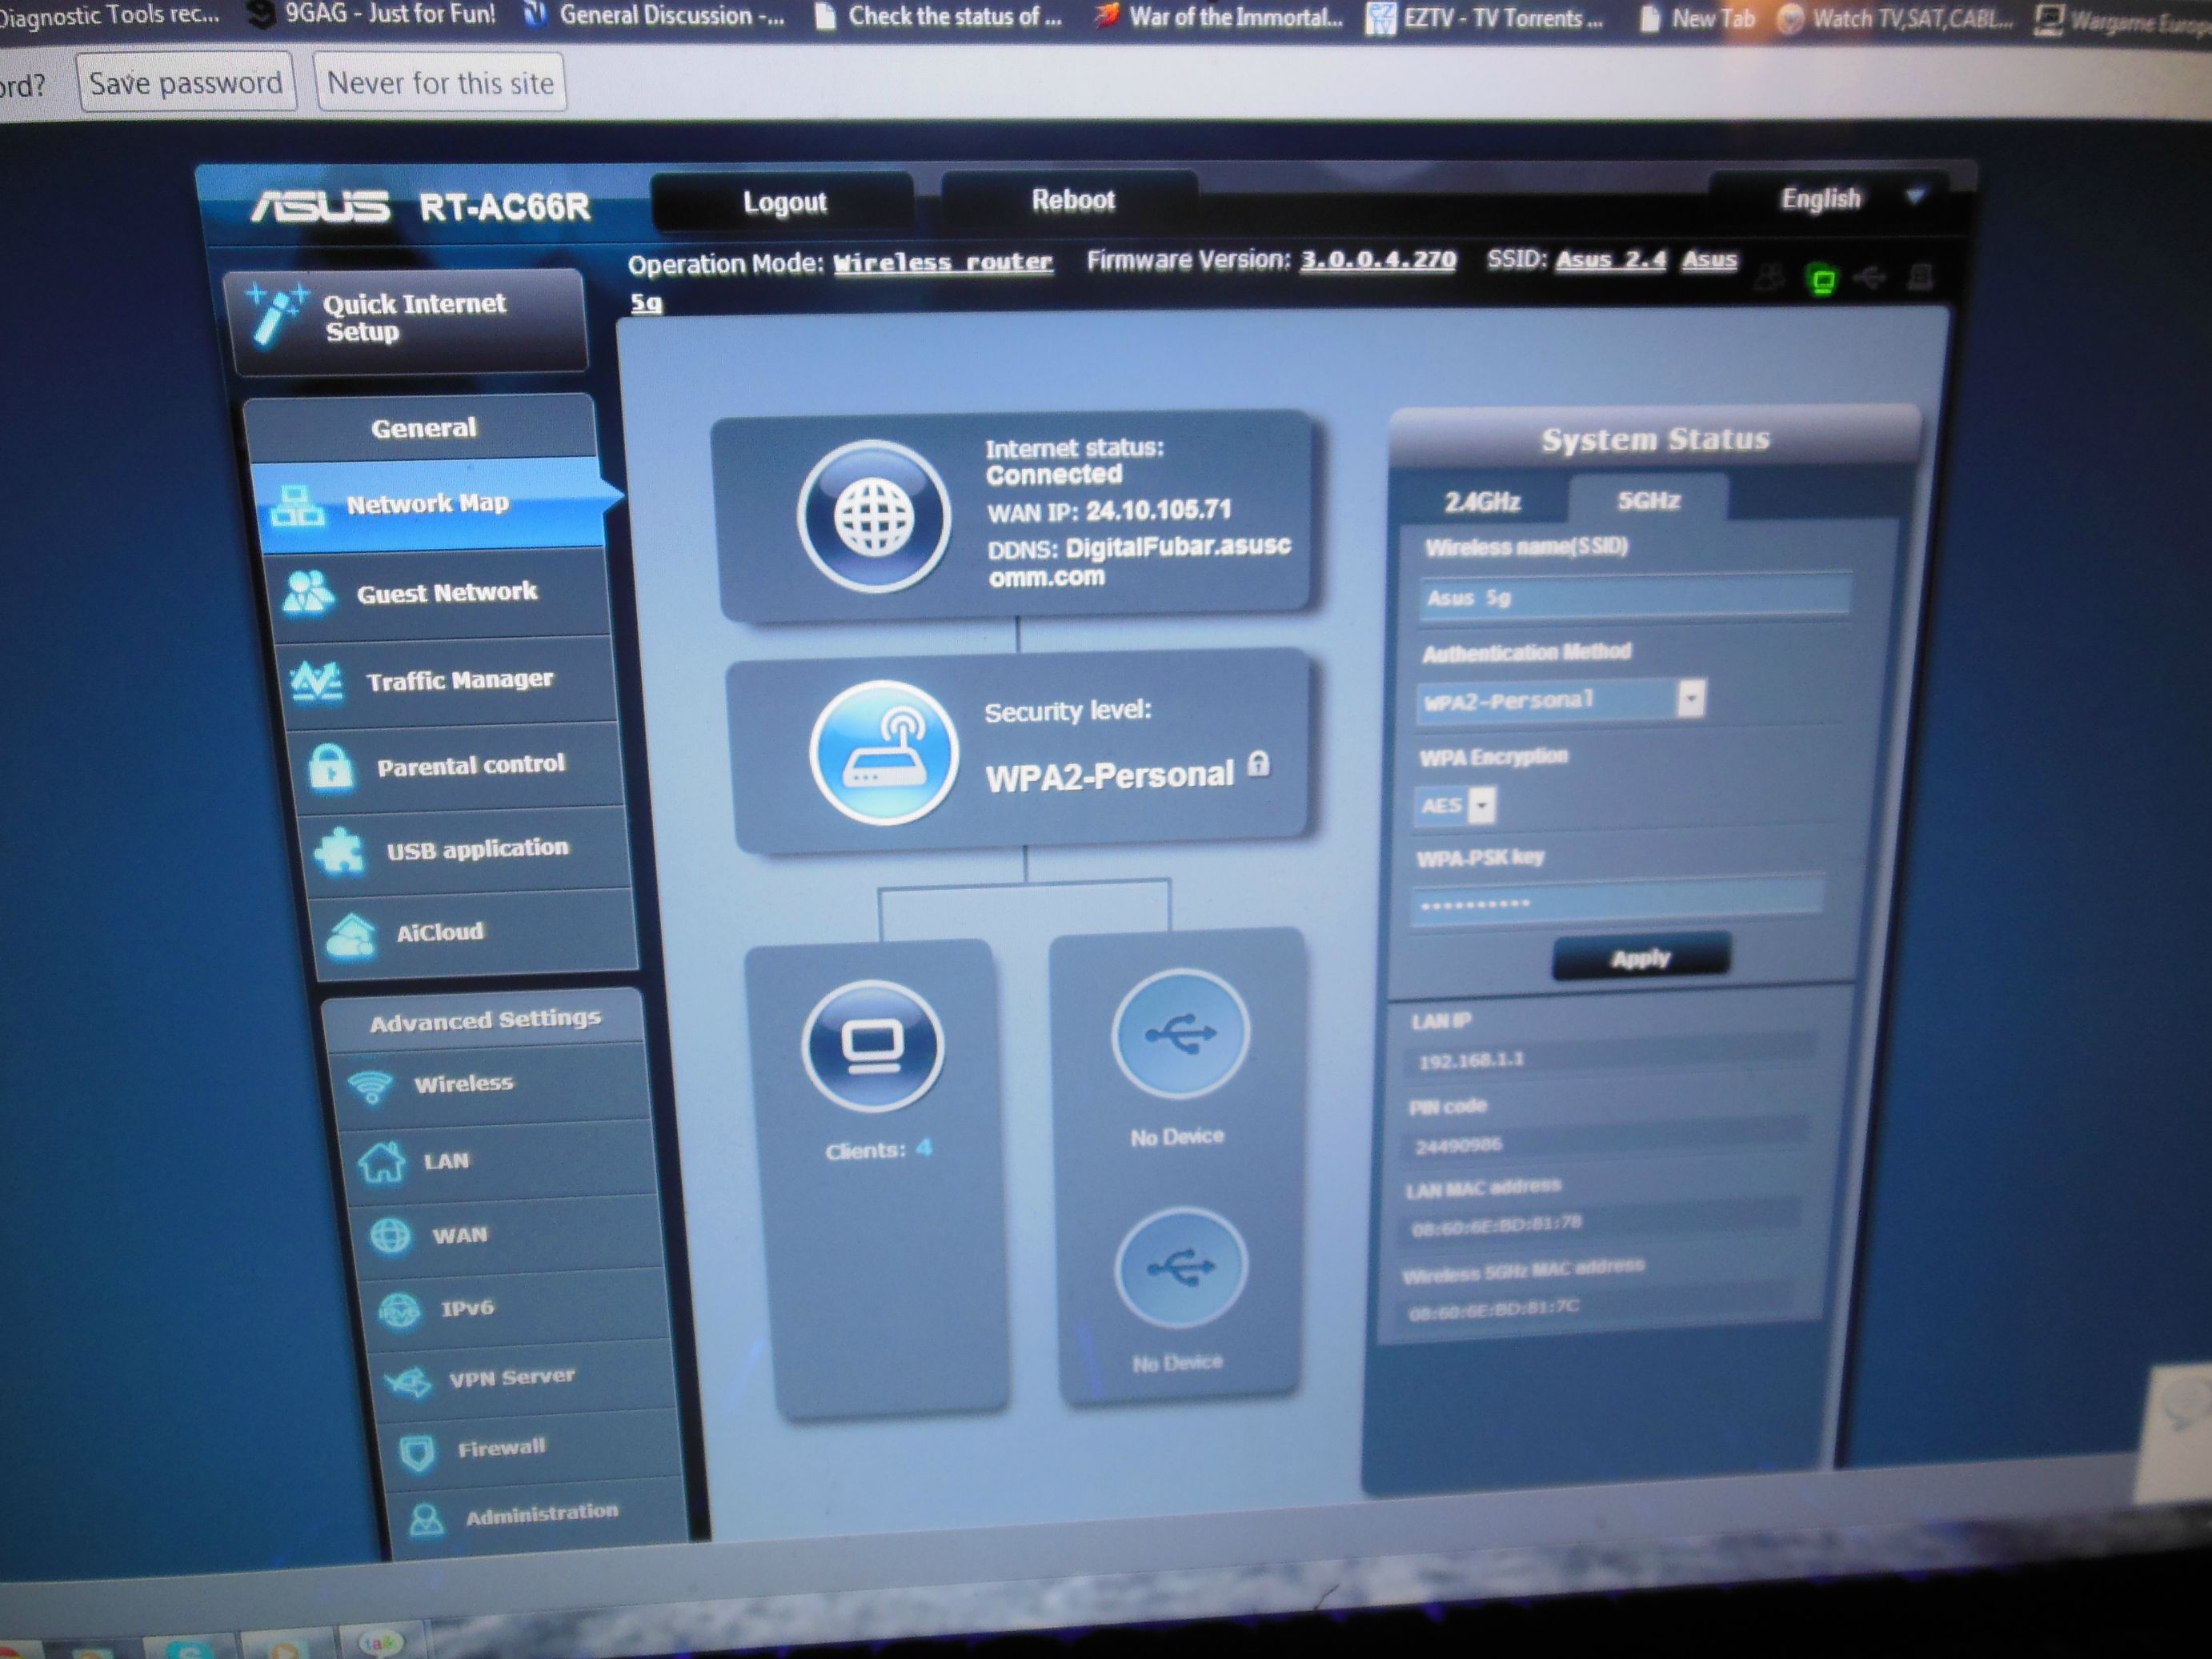Click the Logout button

784,202
